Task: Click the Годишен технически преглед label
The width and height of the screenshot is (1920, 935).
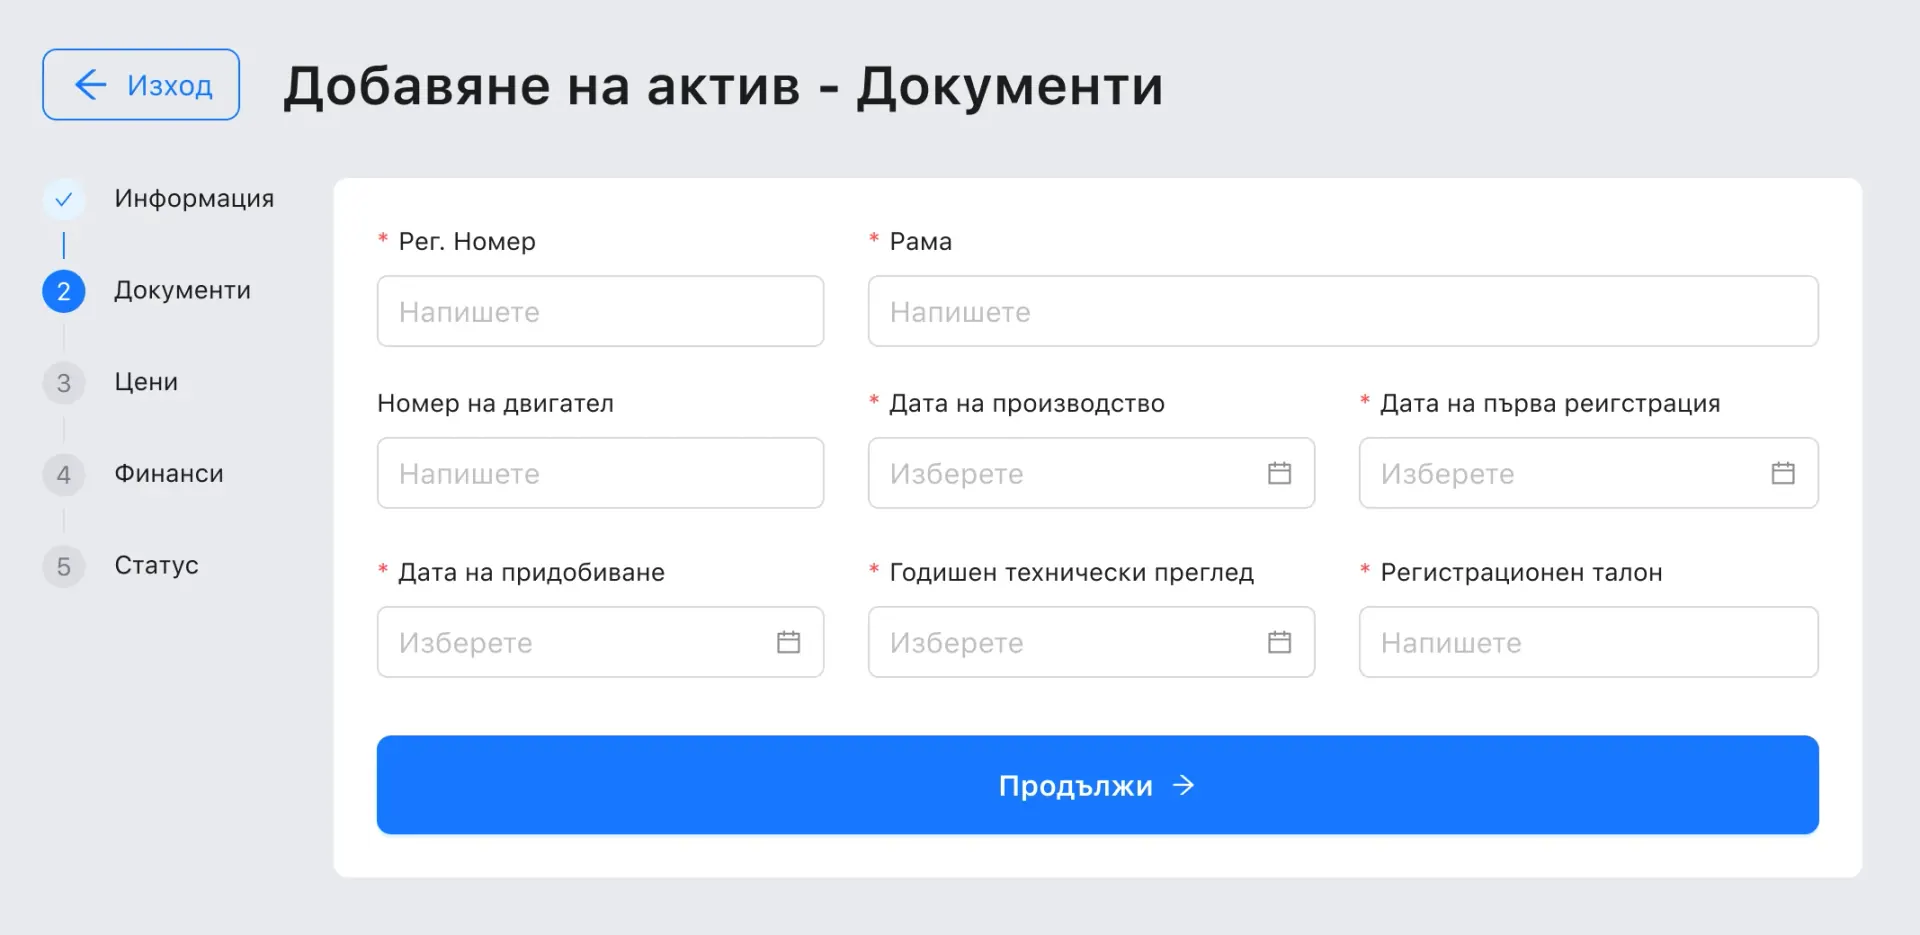Action: point(1071,573)
